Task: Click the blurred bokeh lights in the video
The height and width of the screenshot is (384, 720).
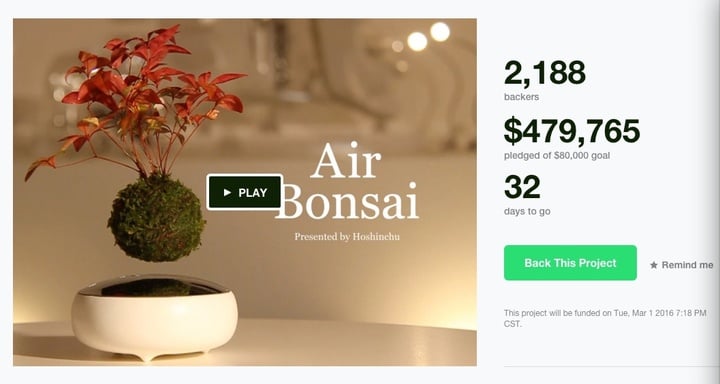Action: 428,37
